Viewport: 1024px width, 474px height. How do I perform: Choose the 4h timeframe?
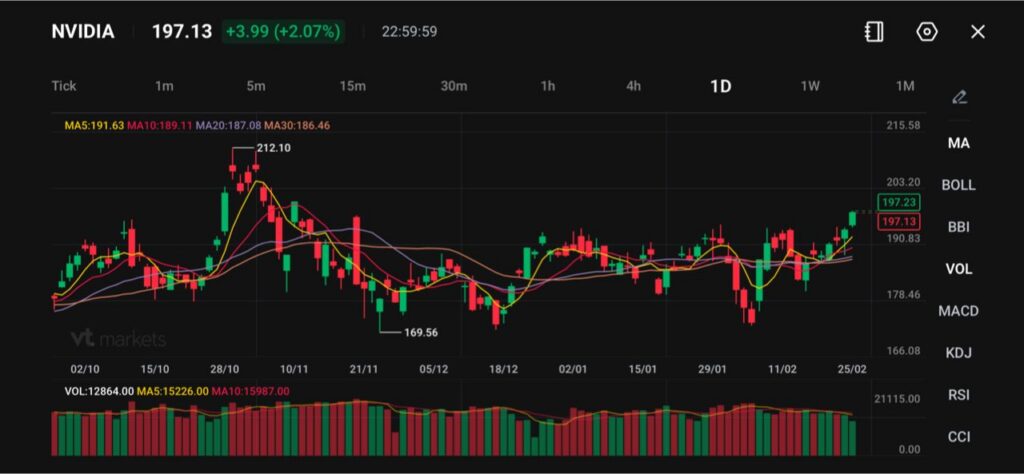(634, 86)
